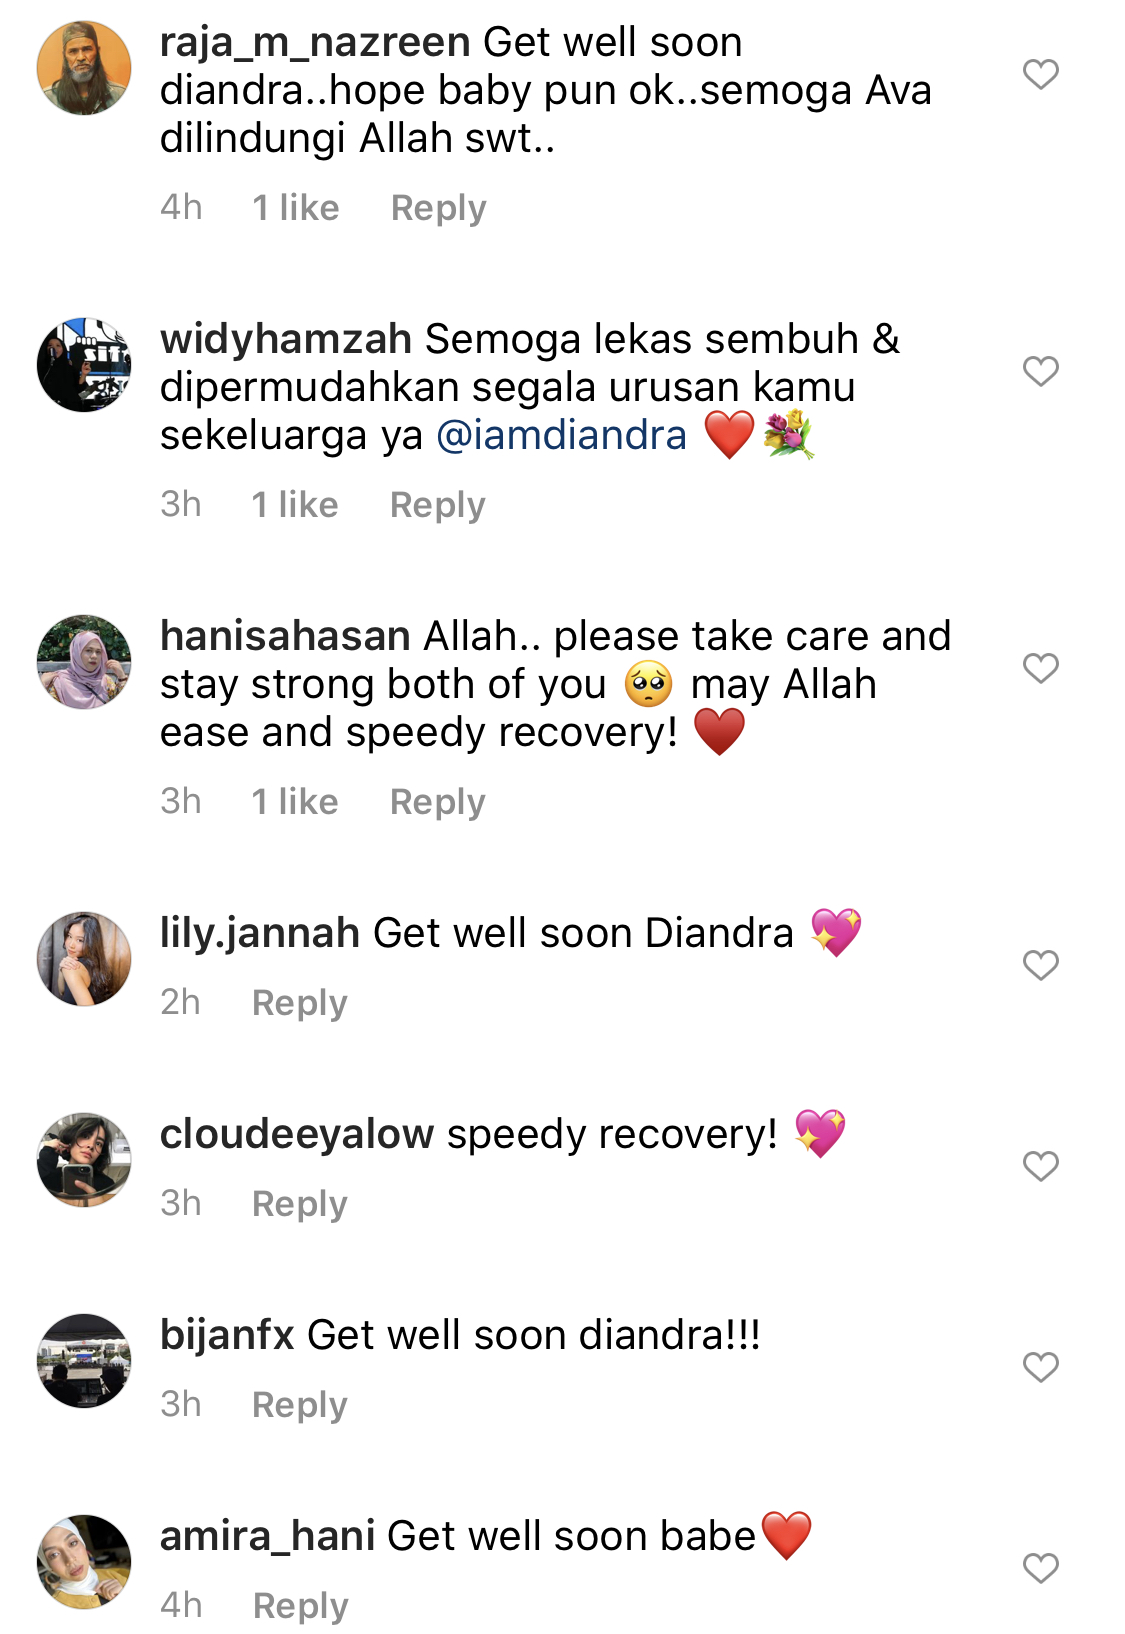The width and height of the screenshot is (1125, 1634).
Task: Tap heart icon on widyhamzah's comment
Action: click(1040, 371)
